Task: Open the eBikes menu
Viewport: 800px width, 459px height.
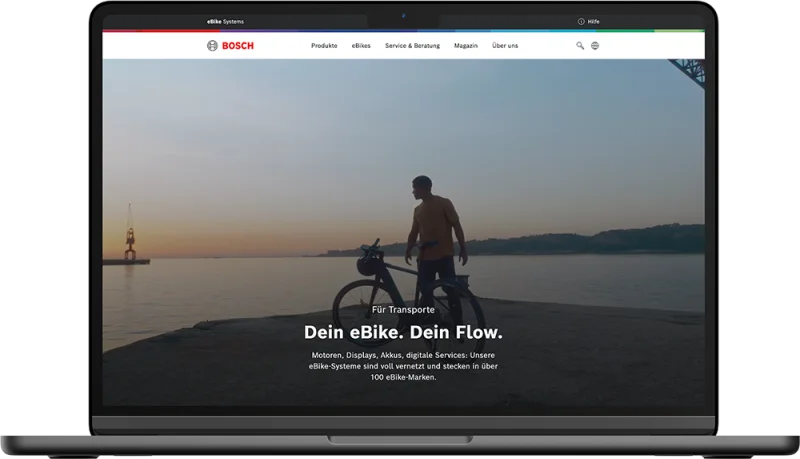Action: (x=361, y=46)
